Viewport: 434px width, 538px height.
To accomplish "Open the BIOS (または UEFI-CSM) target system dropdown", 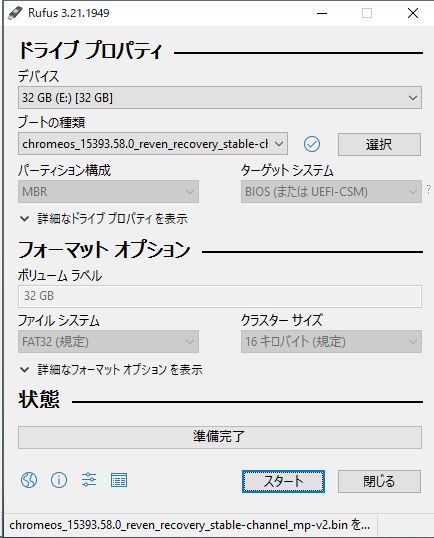I will pos(331,191).
